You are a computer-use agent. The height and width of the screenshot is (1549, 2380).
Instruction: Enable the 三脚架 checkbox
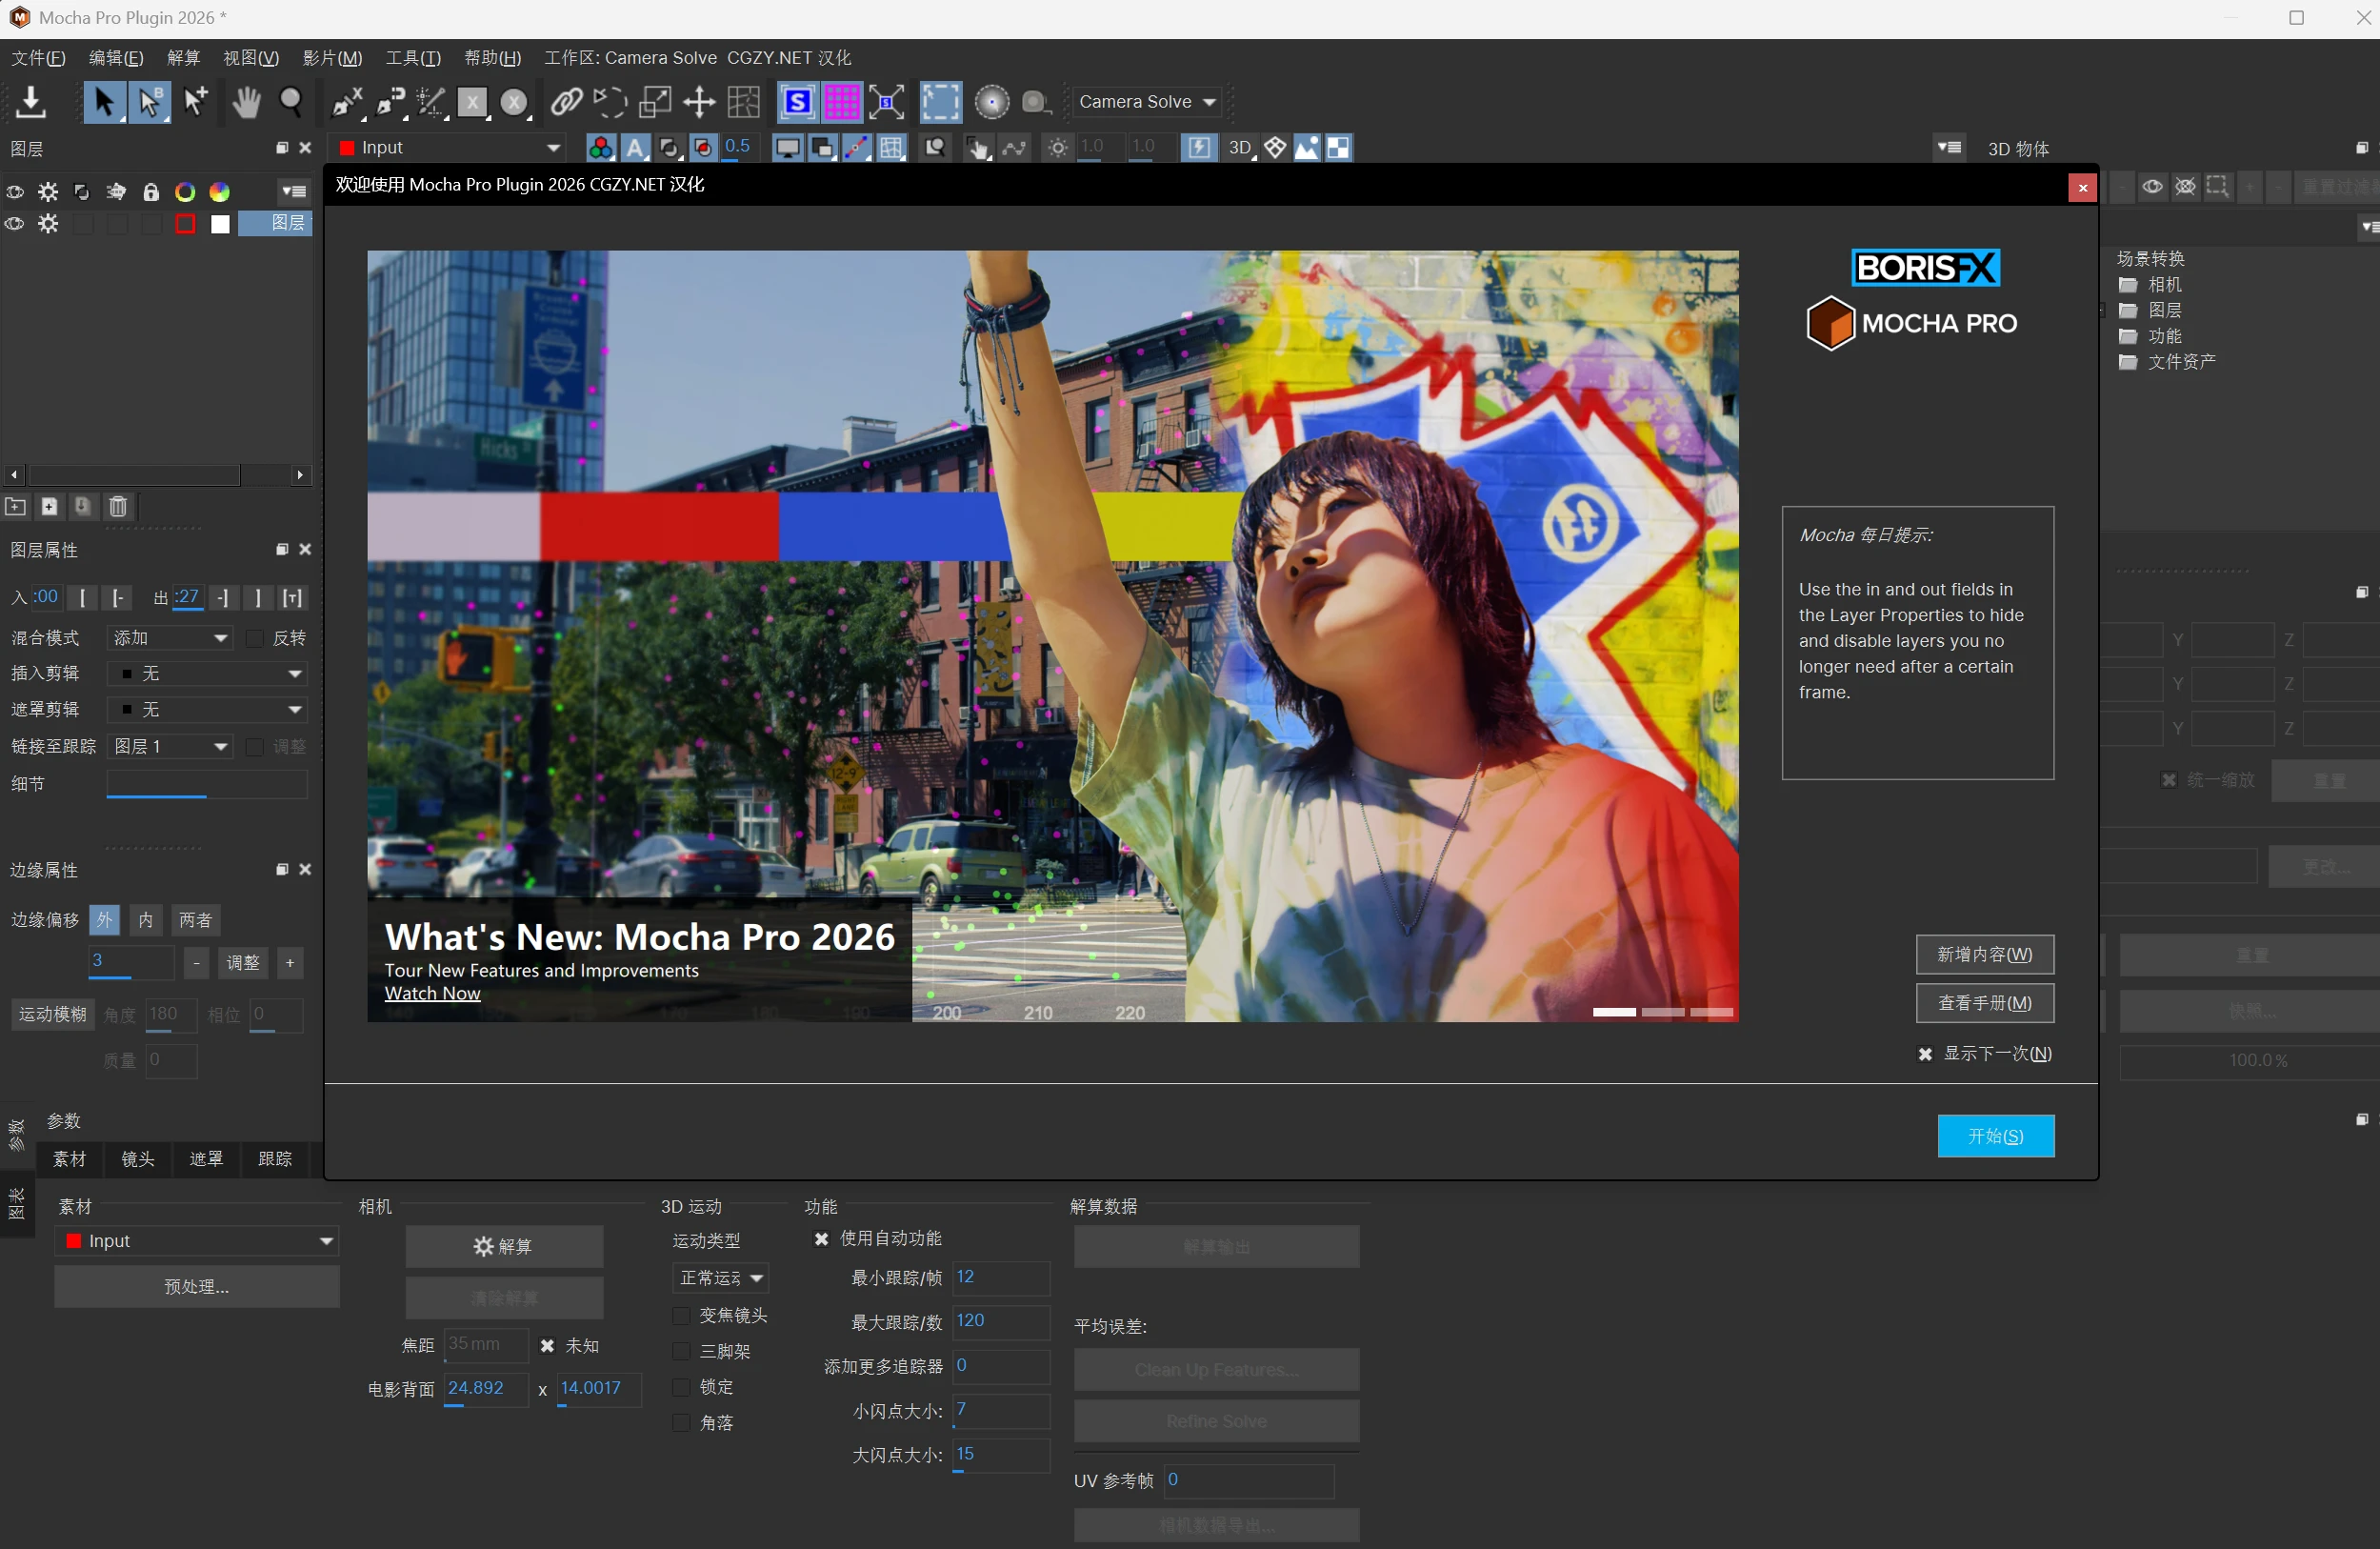click(x=681, y=1352)
